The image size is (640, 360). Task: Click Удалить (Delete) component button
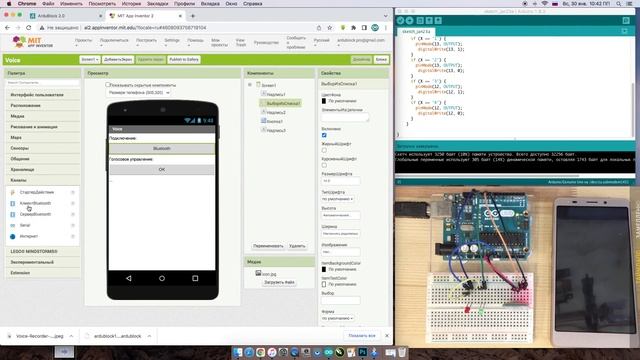tap(297, 246)
